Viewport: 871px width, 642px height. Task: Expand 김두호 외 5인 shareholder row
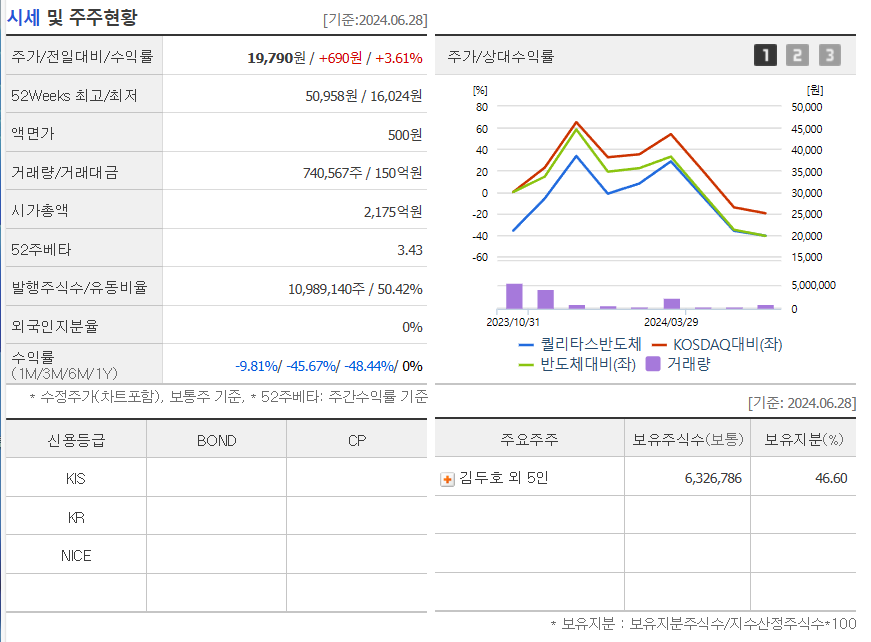447,479
